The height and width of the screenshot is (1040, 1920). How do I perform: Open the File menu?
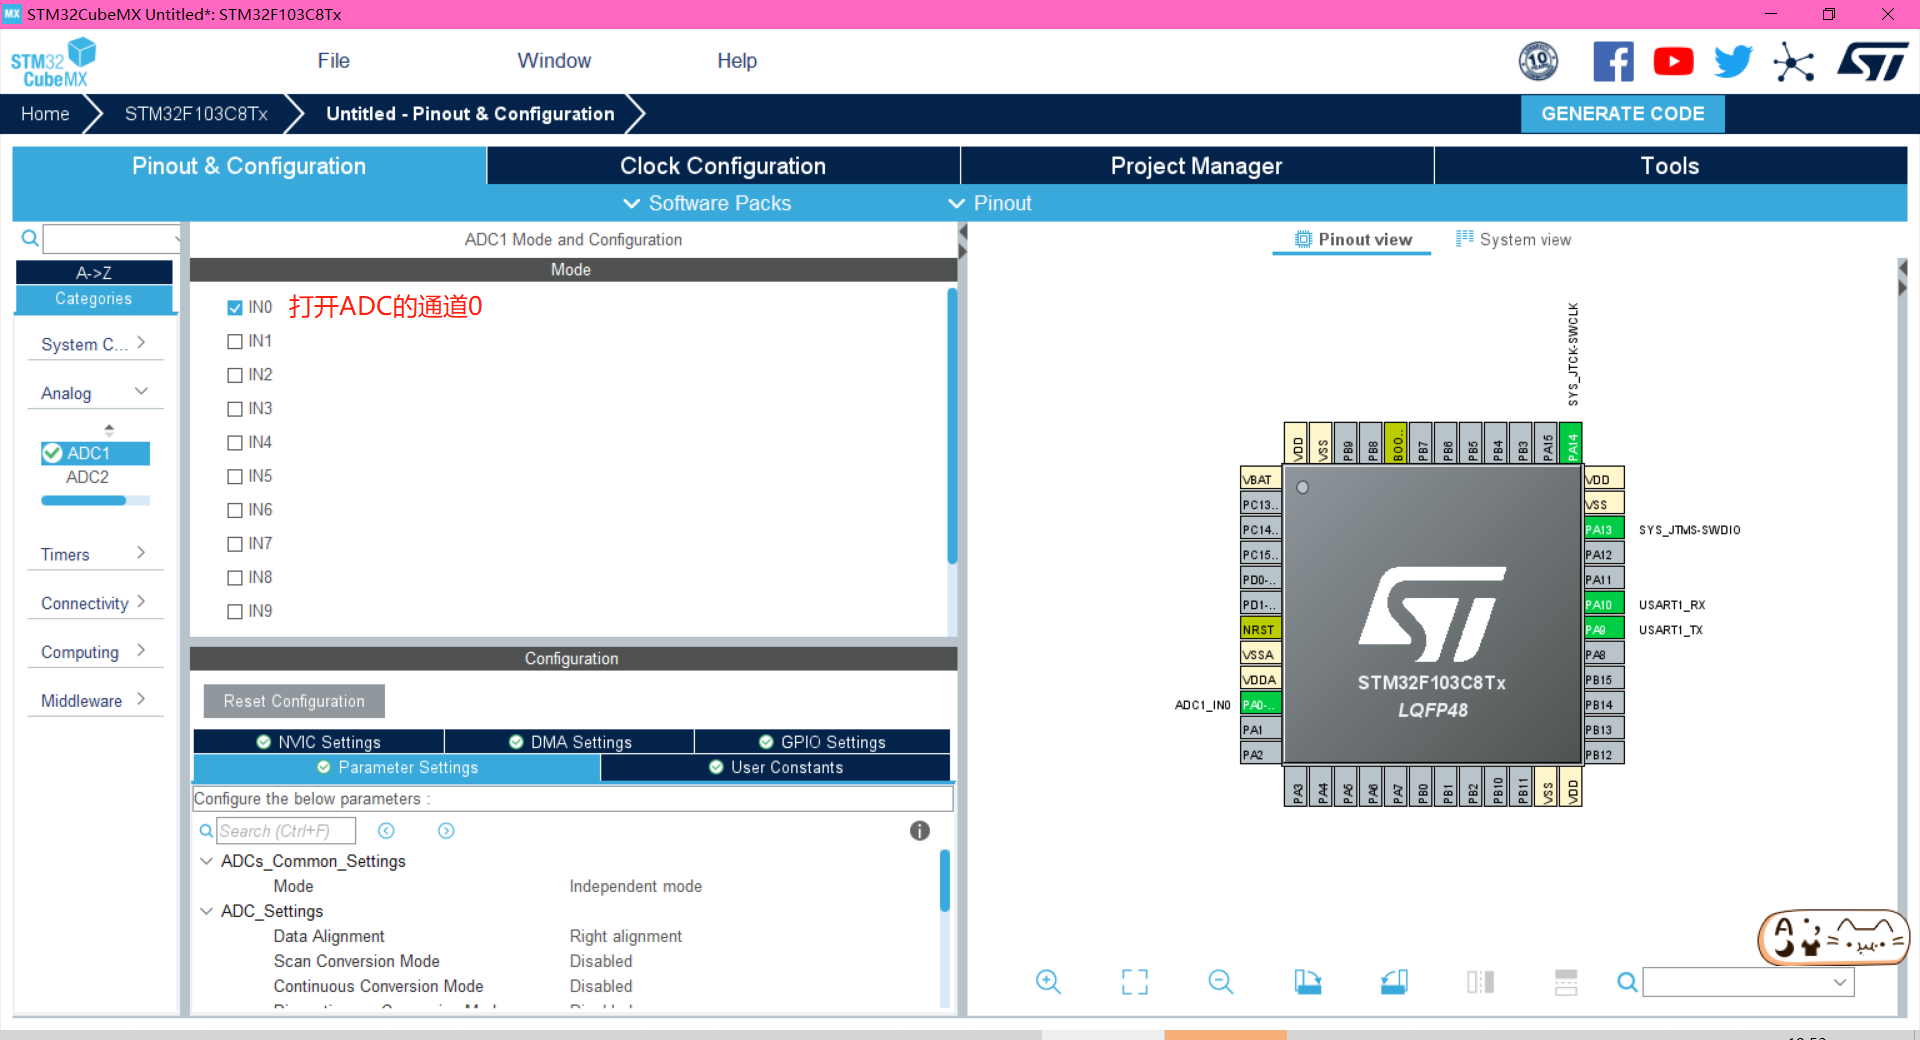(333, 61)
